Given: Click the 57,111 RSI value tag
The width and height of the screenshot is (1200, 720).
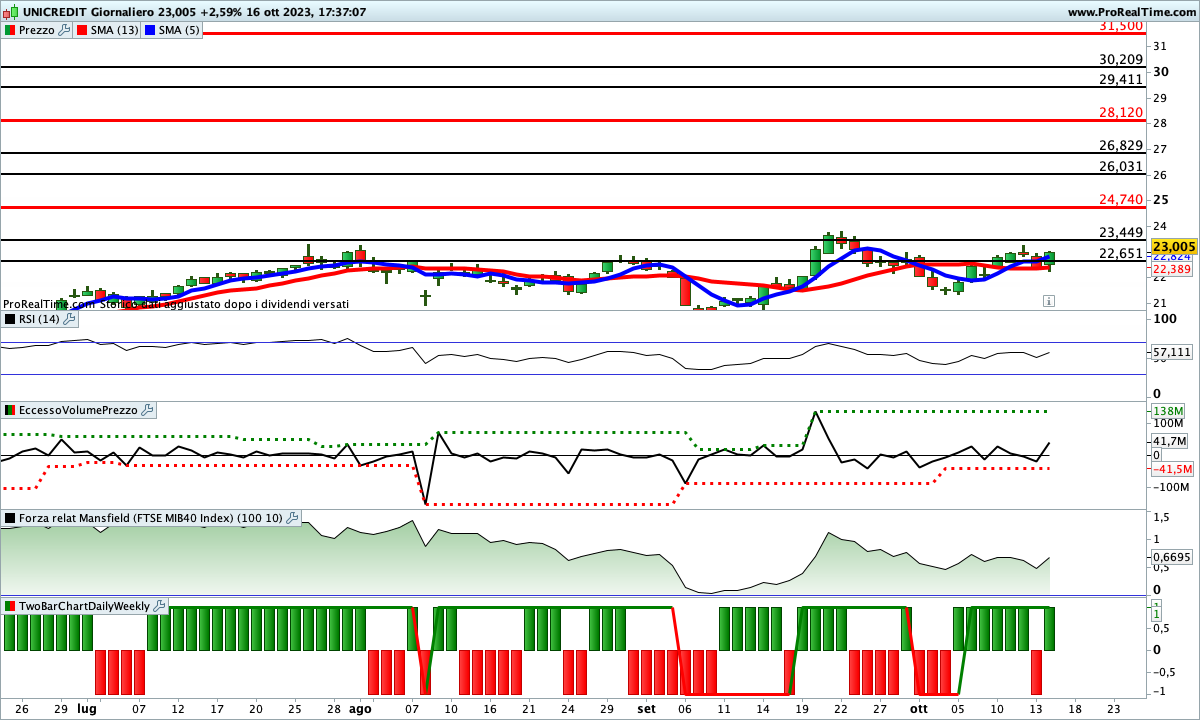Looking at the screenshot, I should pos(1171,352).
